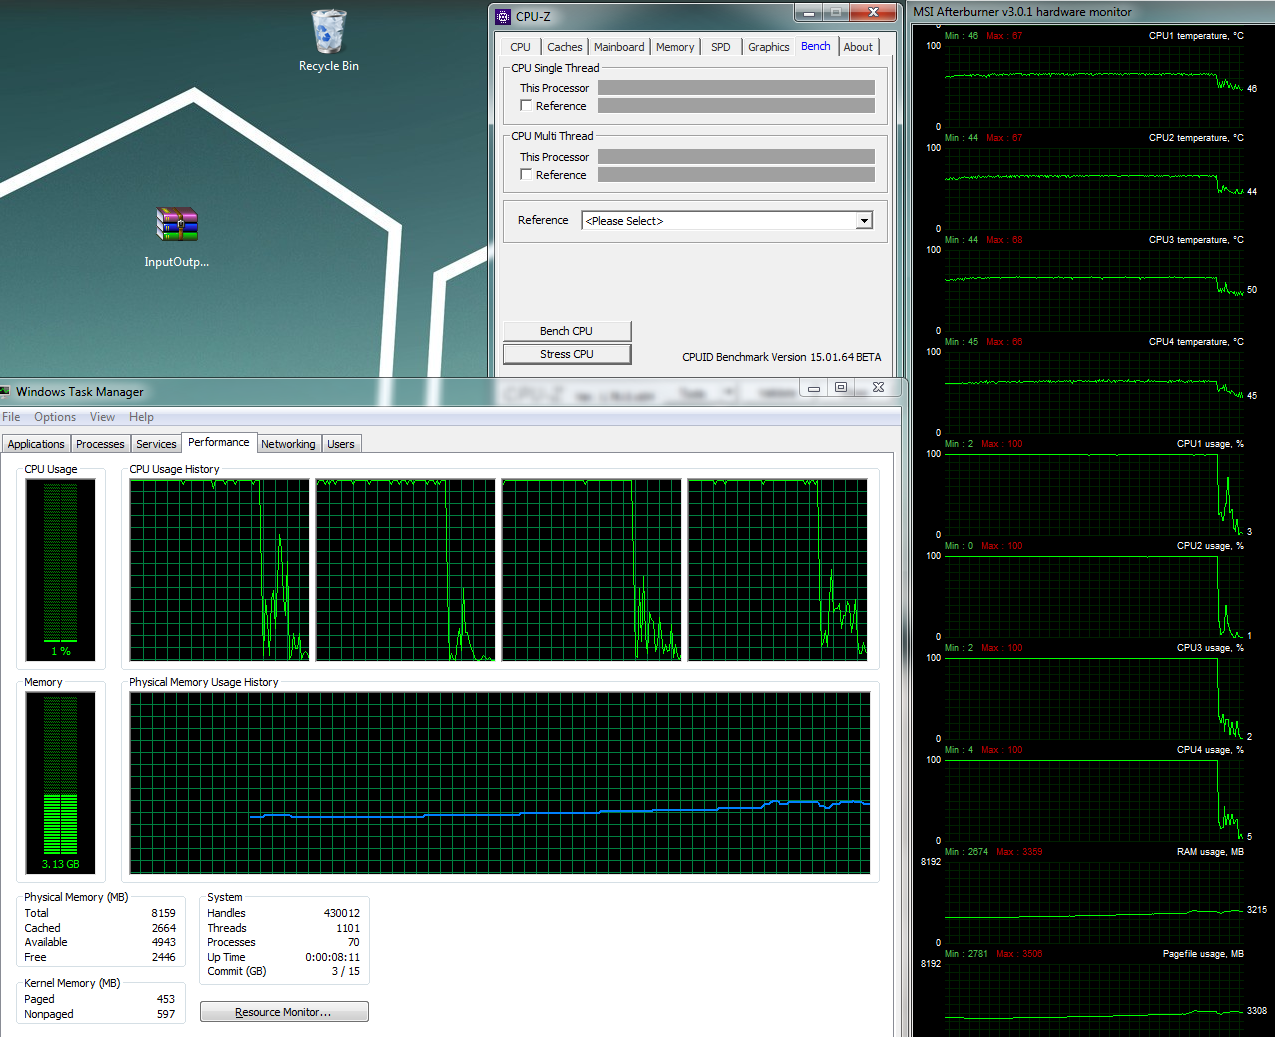Go to the SPD tab in CPU-Z
This screenshot has width=1275, height=1037.
pyautogui.click(x=720, y=47)
